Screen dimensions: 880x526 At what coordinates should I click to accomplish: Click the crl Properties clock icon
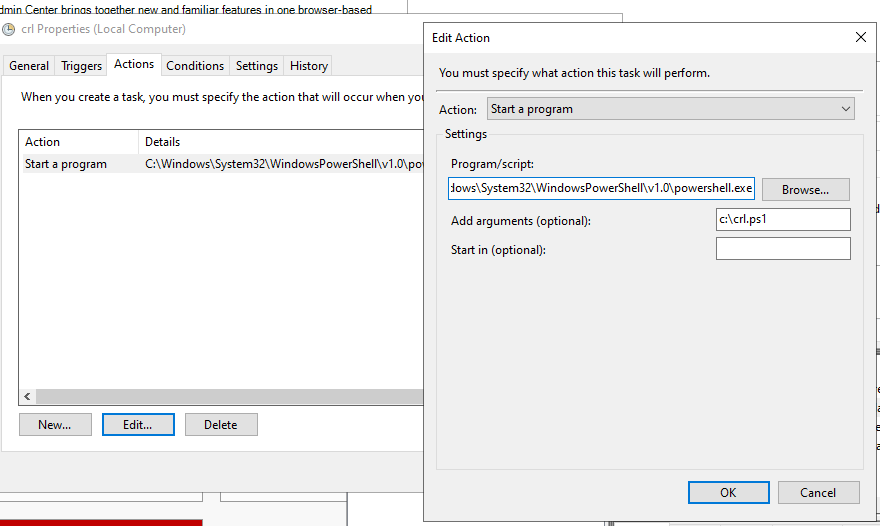click(x=8, y=29)
